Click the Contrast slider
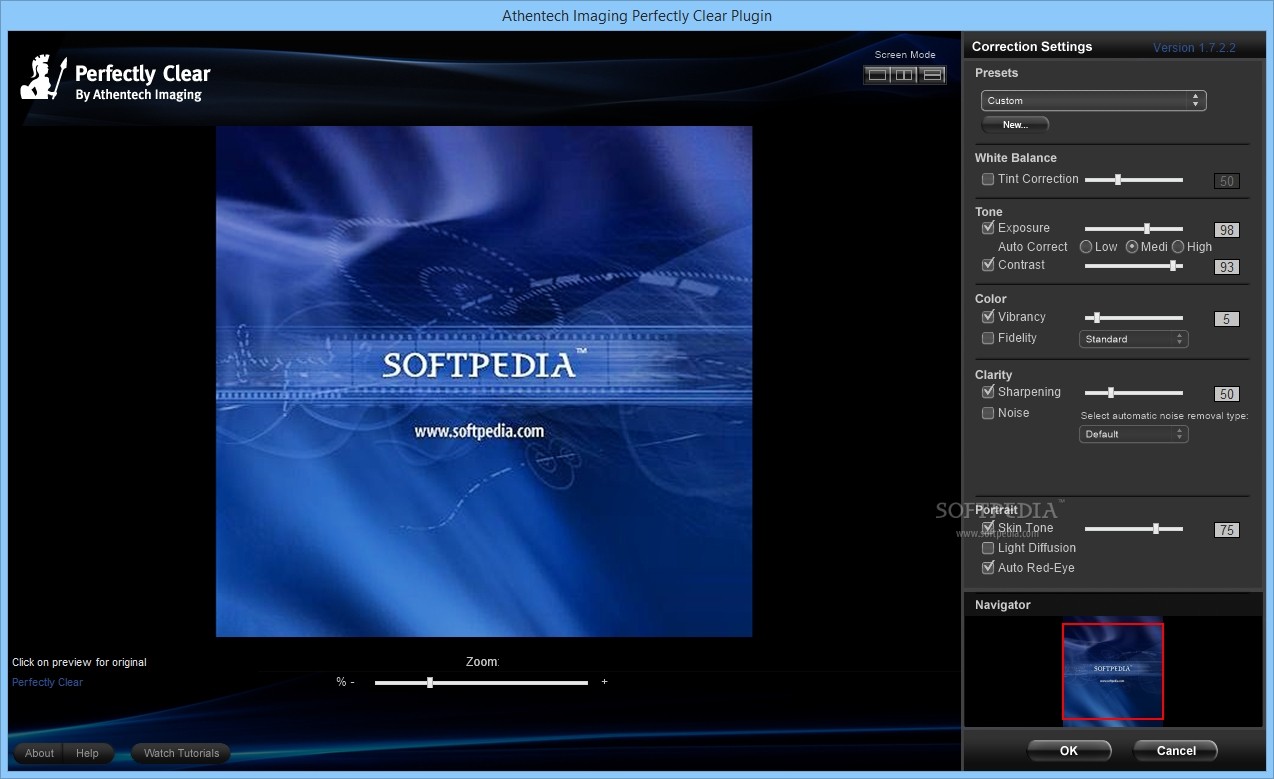This screenshot has height=779, width=1274. [x=1134, y=266]
